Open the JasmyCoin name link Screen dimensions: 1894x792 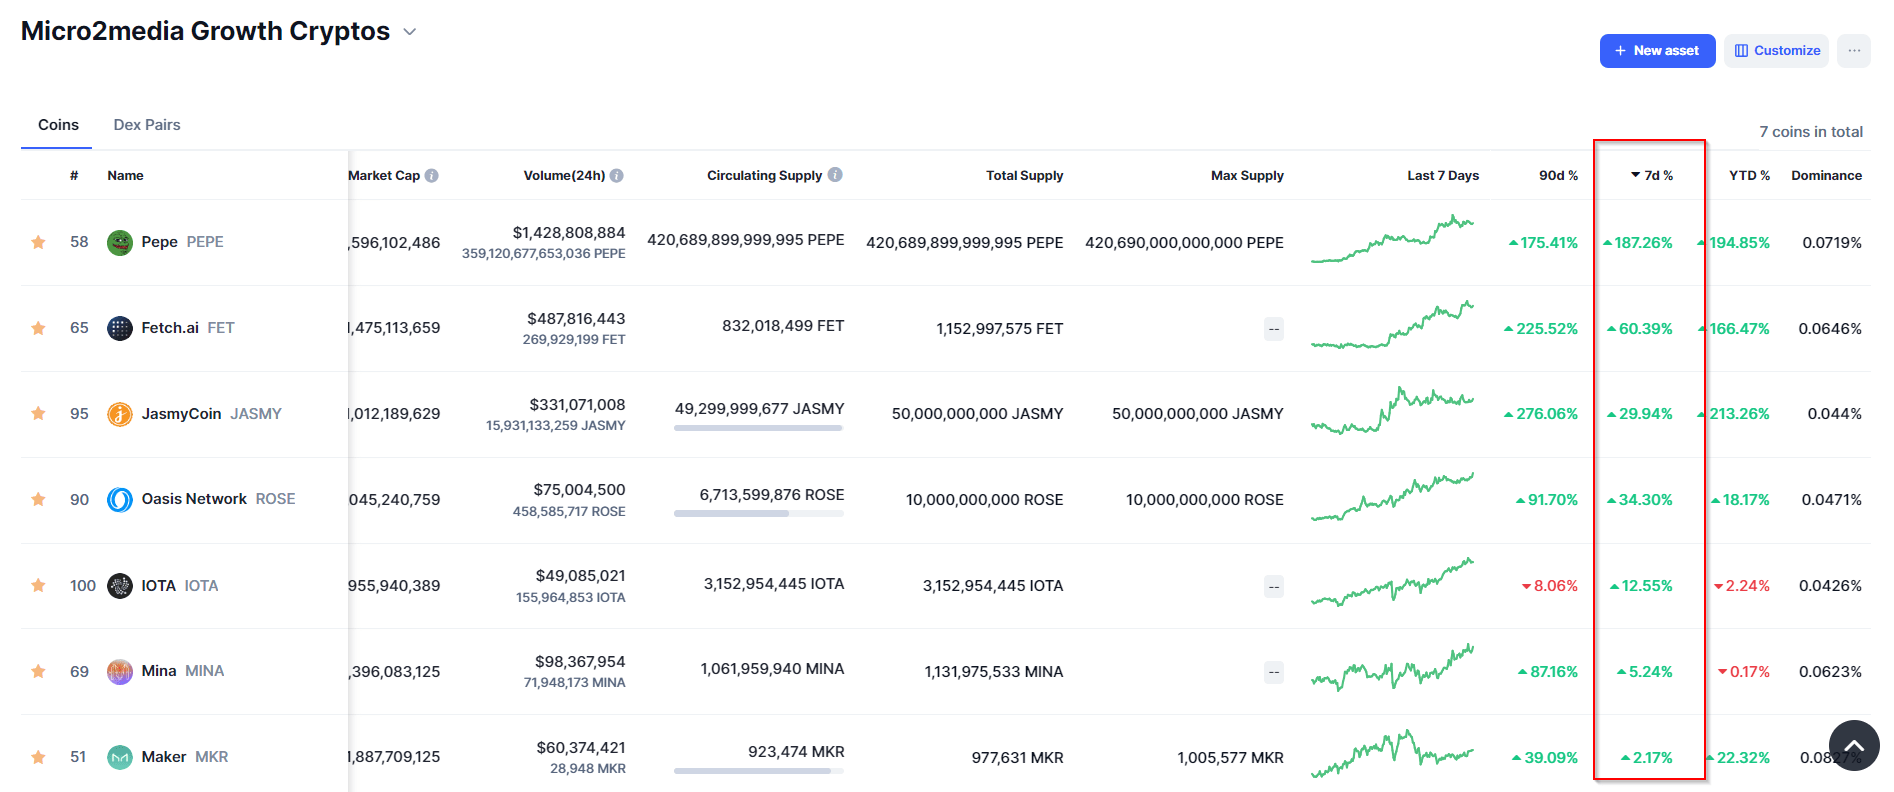181,414
